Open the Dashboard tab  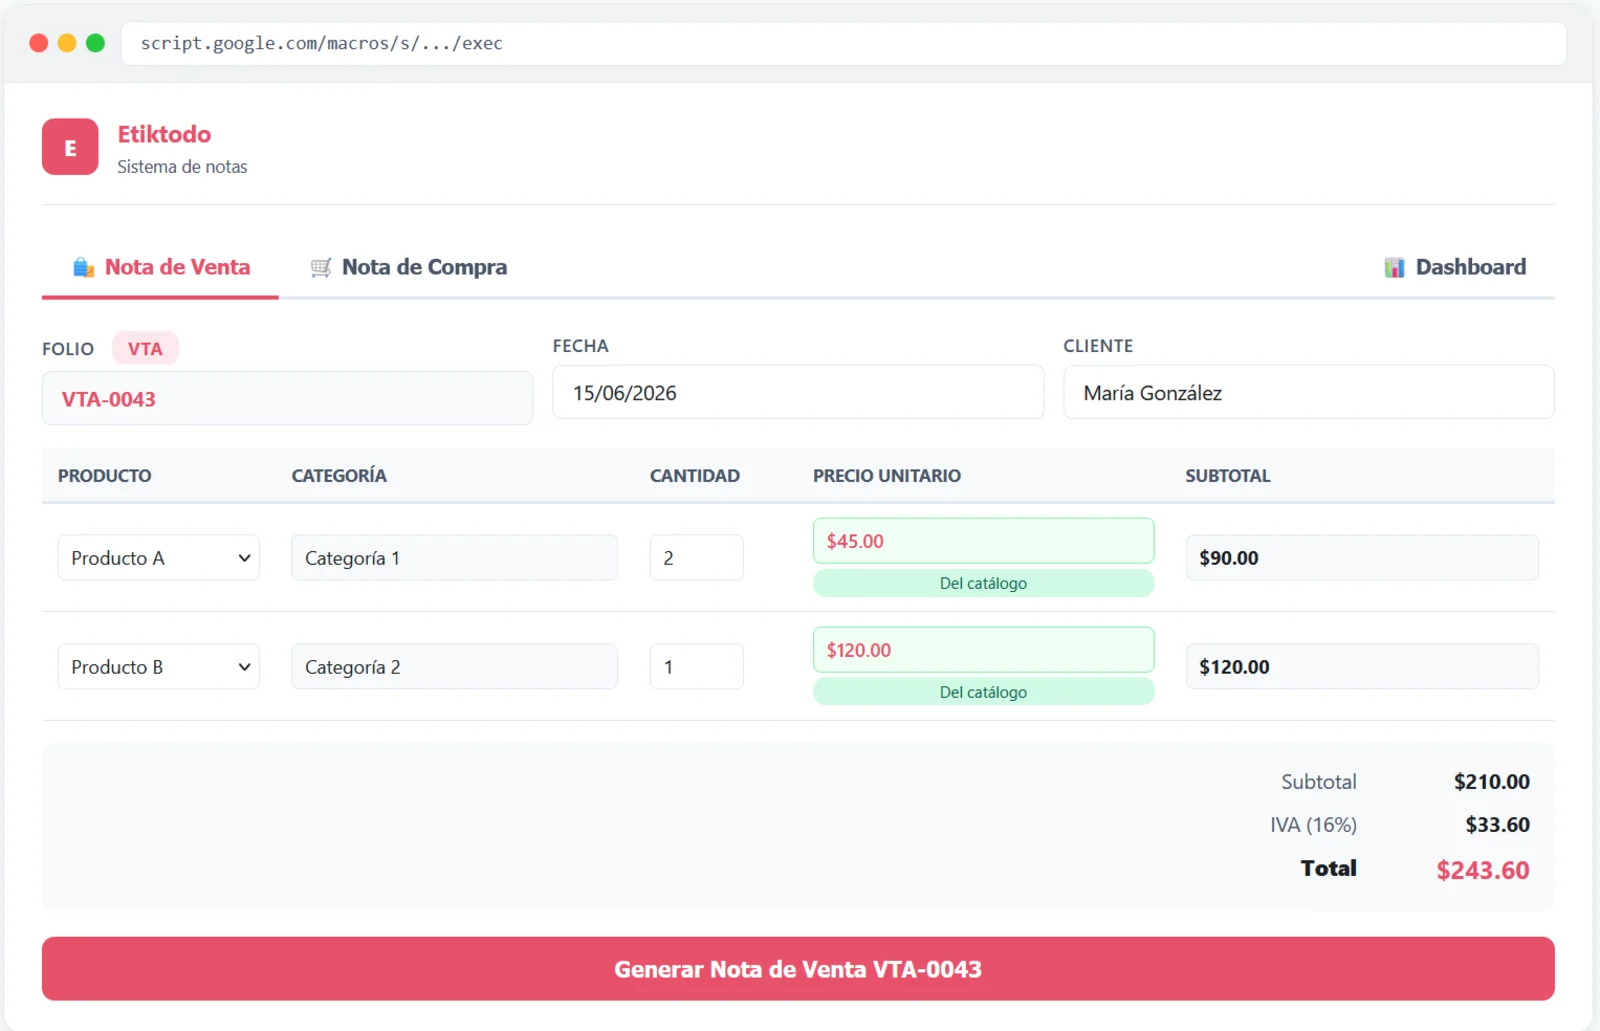[x=1455, y=267]
